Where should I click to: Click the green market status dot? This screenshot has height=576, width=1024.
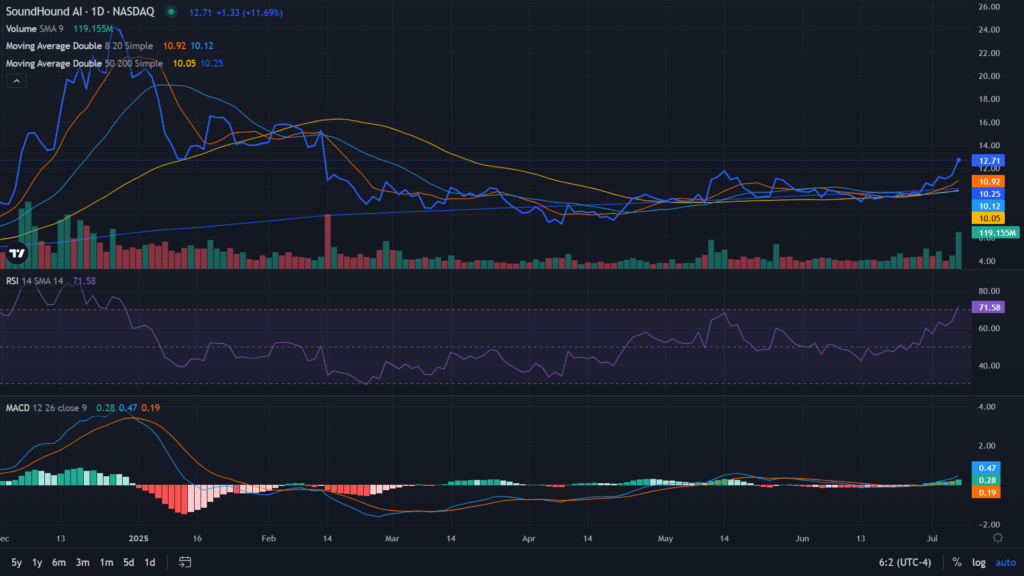click(x=171, y=12)
